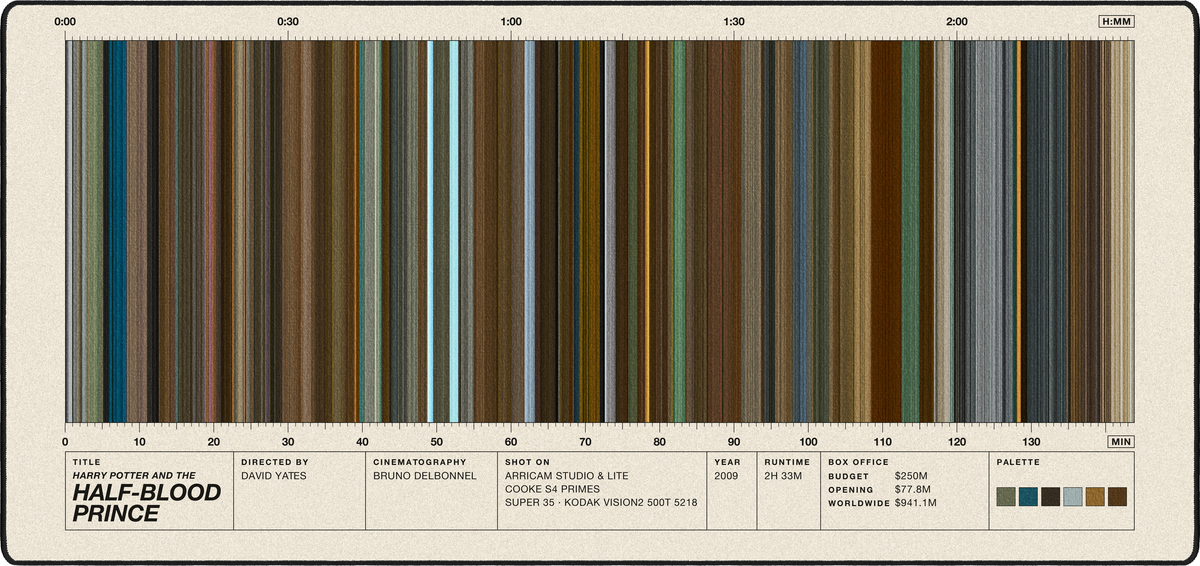Choose the pale blue-gray palette swatch

pos(1073,496)
